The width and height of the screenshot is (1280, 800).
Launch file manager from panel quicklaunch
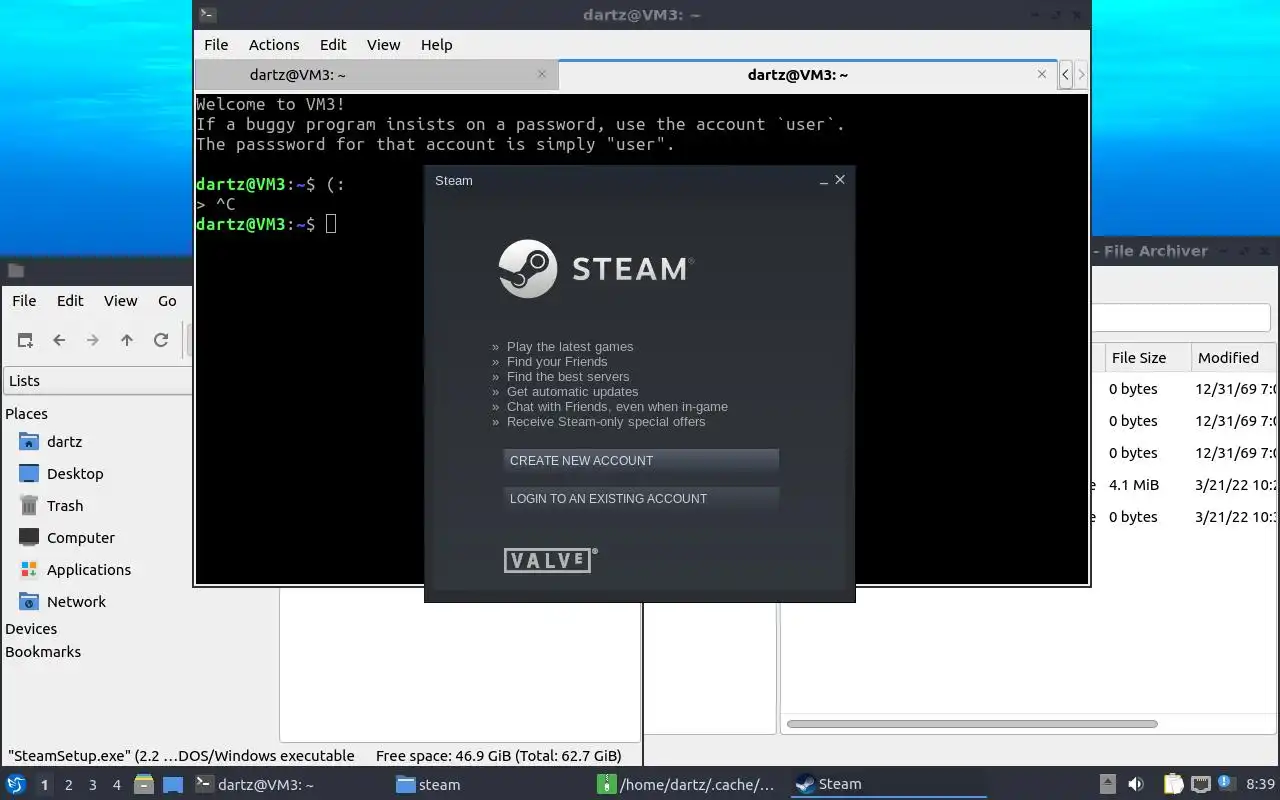(144, 785)
